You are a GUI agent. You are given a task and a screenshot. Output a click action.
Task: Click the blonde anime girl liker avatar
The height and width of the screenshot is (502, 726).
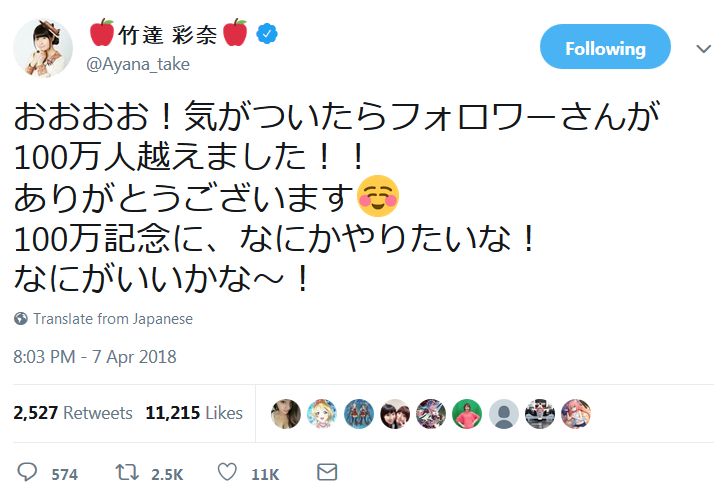click(322, 413)
